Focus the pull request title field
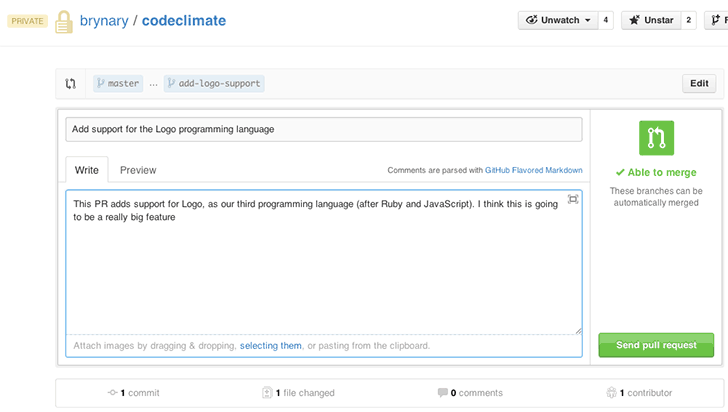This screenshot has width=728, height=412. coord(324,129)
